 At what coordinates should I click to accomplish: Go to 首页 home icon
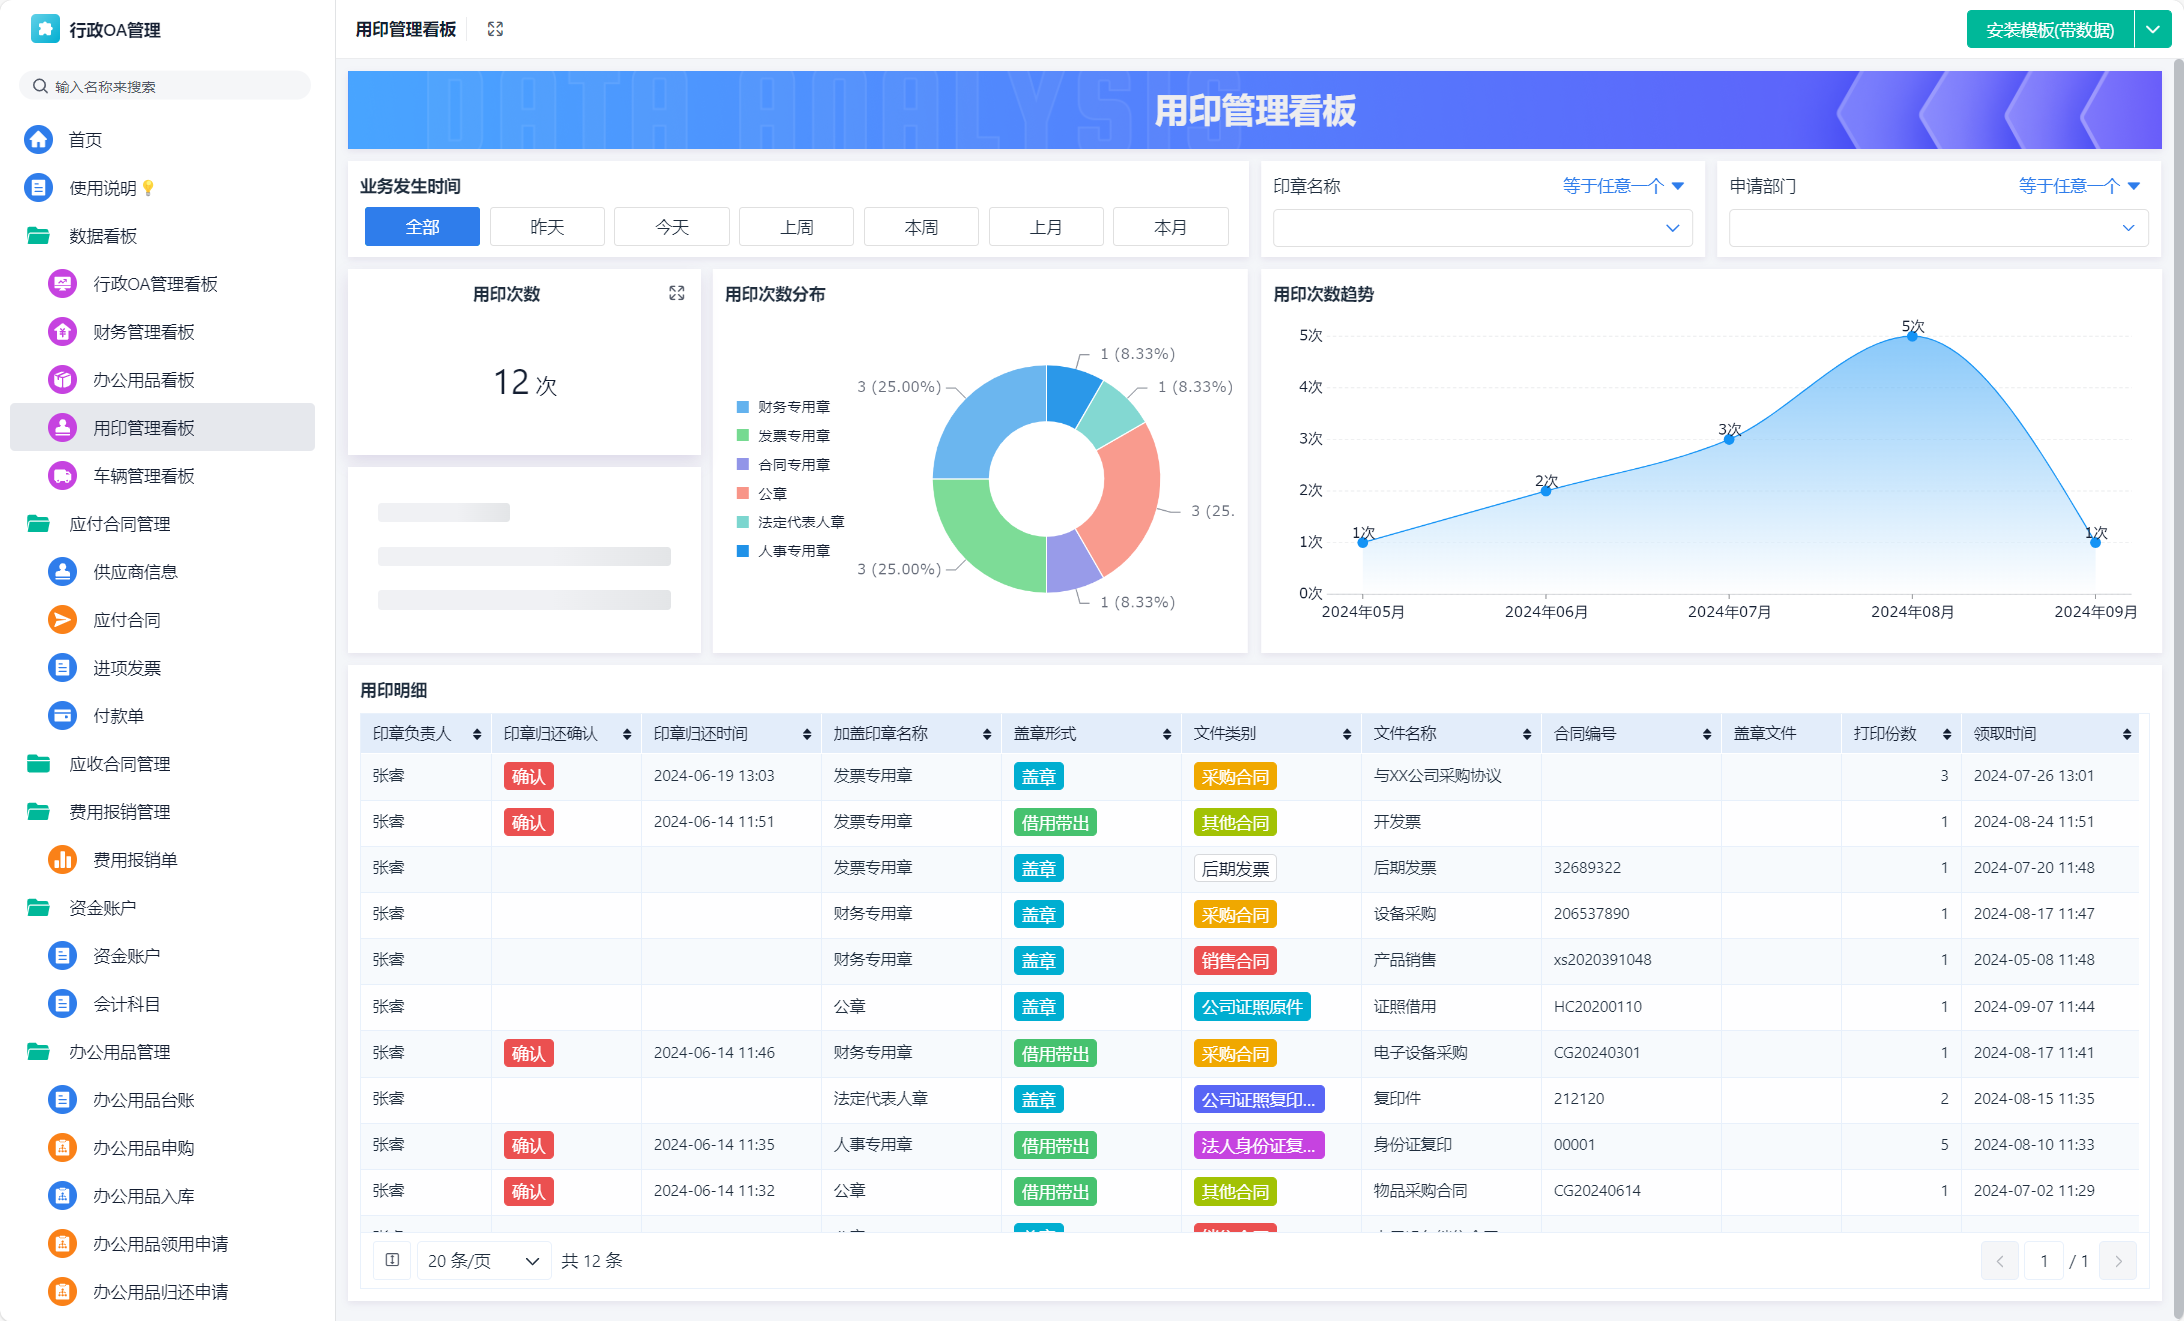39,140
